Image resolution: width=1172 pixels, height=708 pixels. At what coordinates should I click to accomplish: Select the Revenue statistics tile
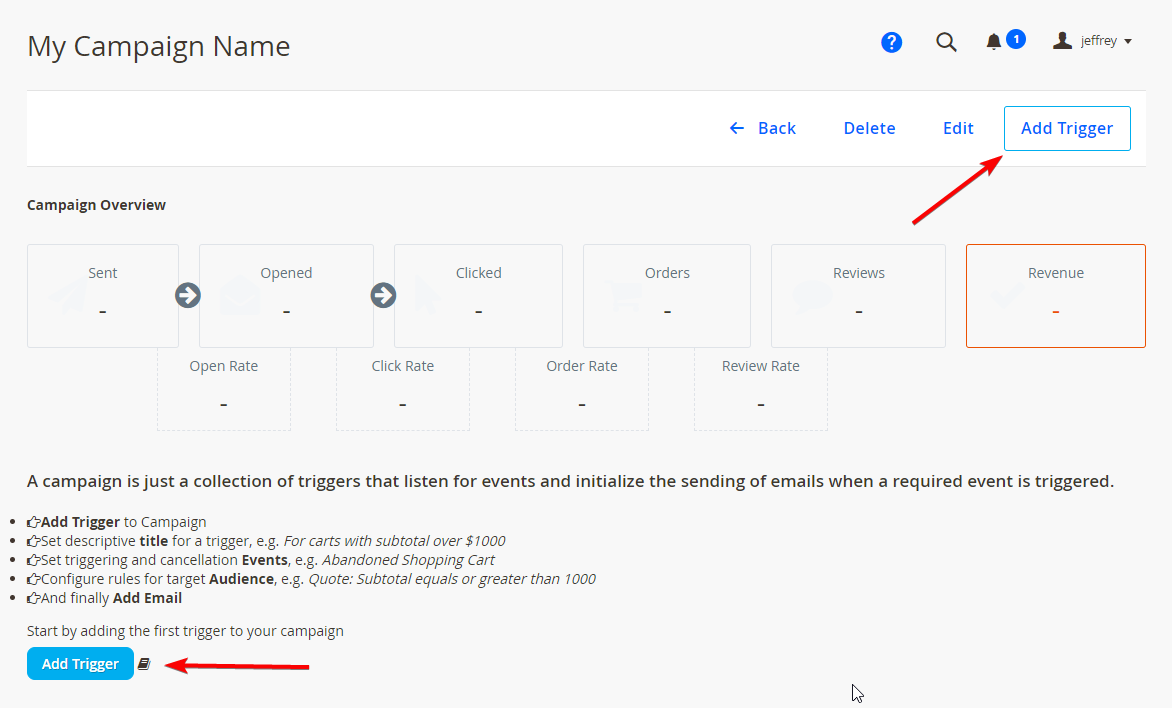[x=1055, y=296]
